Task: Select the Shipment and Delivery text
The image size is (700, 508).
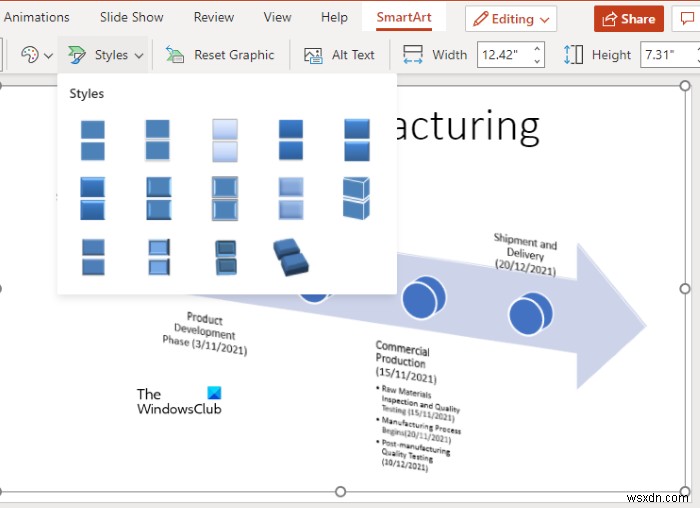Action: (x=525, y=254)
